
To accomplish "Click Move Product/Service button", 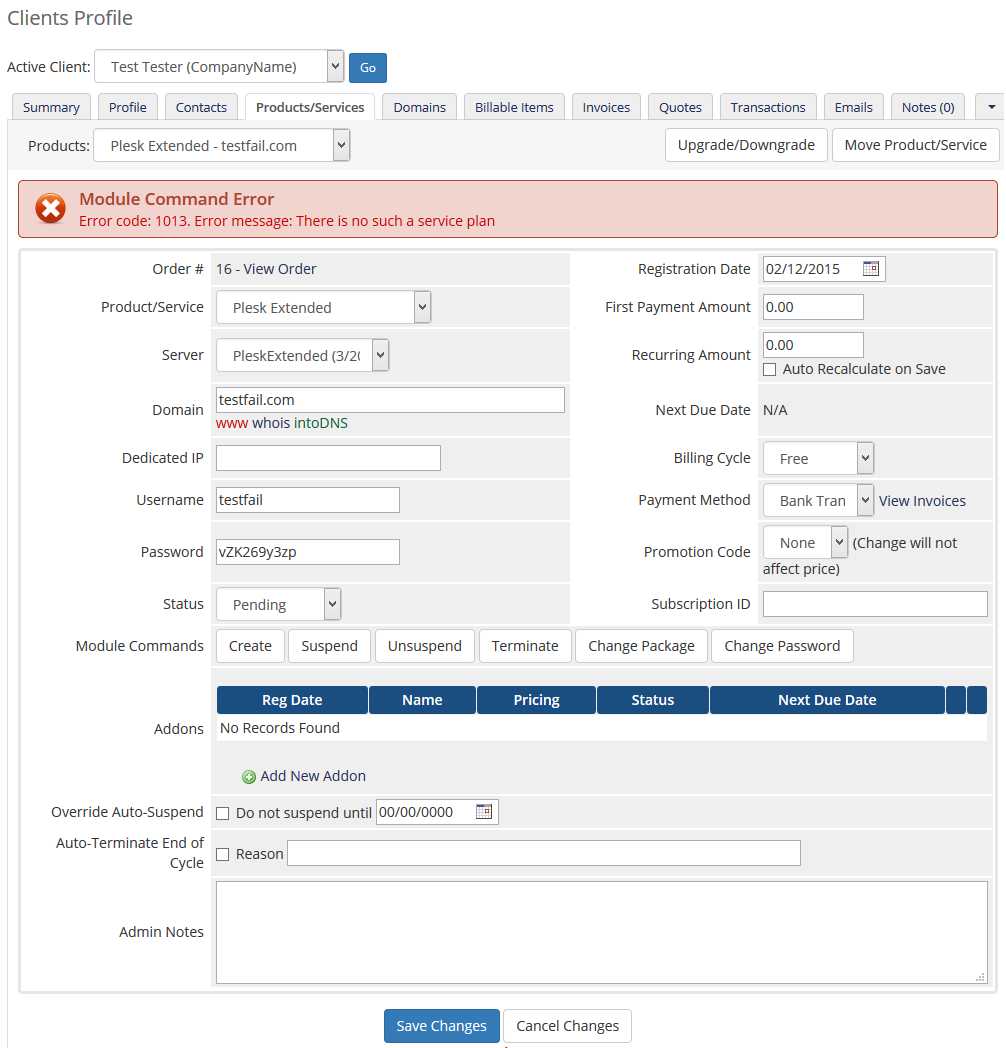I will click(915, 145).
